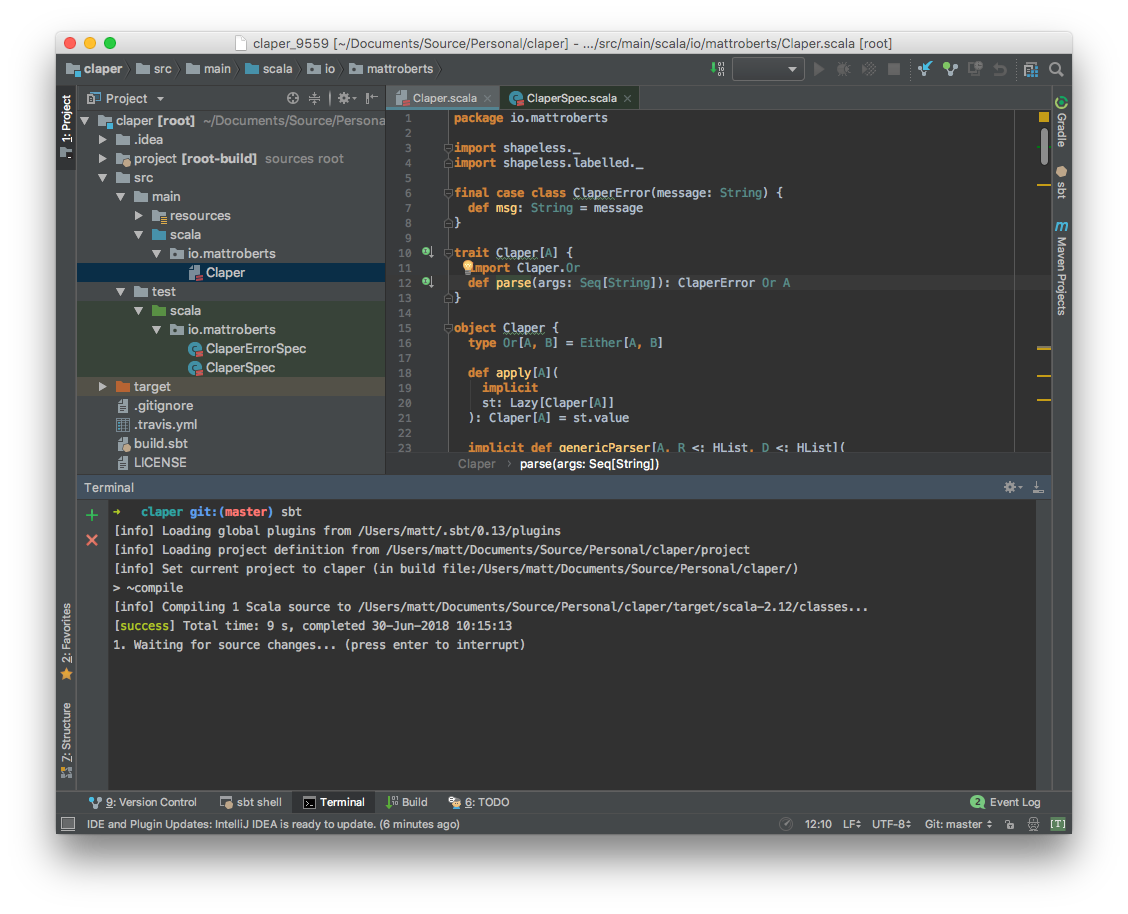This screenshot has width=1128, height=914.
Task: Collapse the claper [root] tree node
Action: (85, 121)
